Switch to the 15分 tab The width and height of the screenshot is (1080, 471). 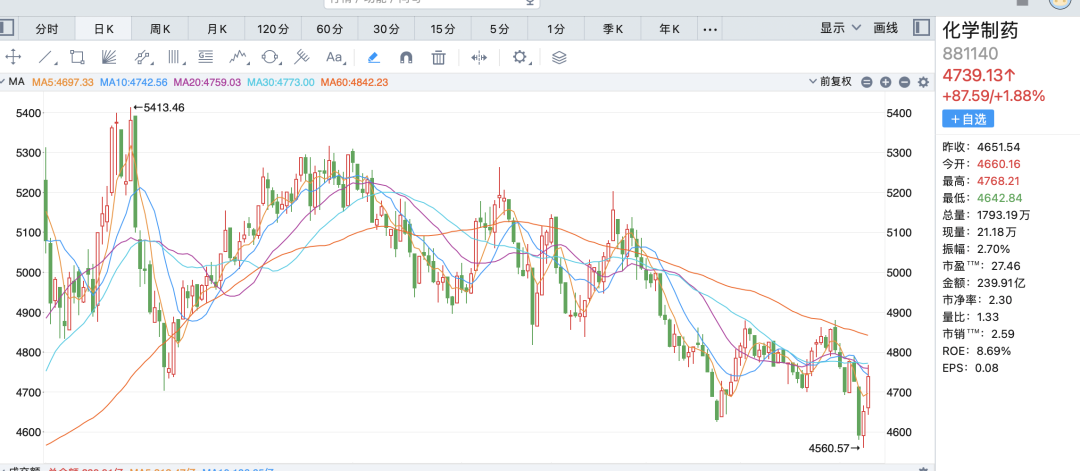pyautogui.click(x=443, y=29)
